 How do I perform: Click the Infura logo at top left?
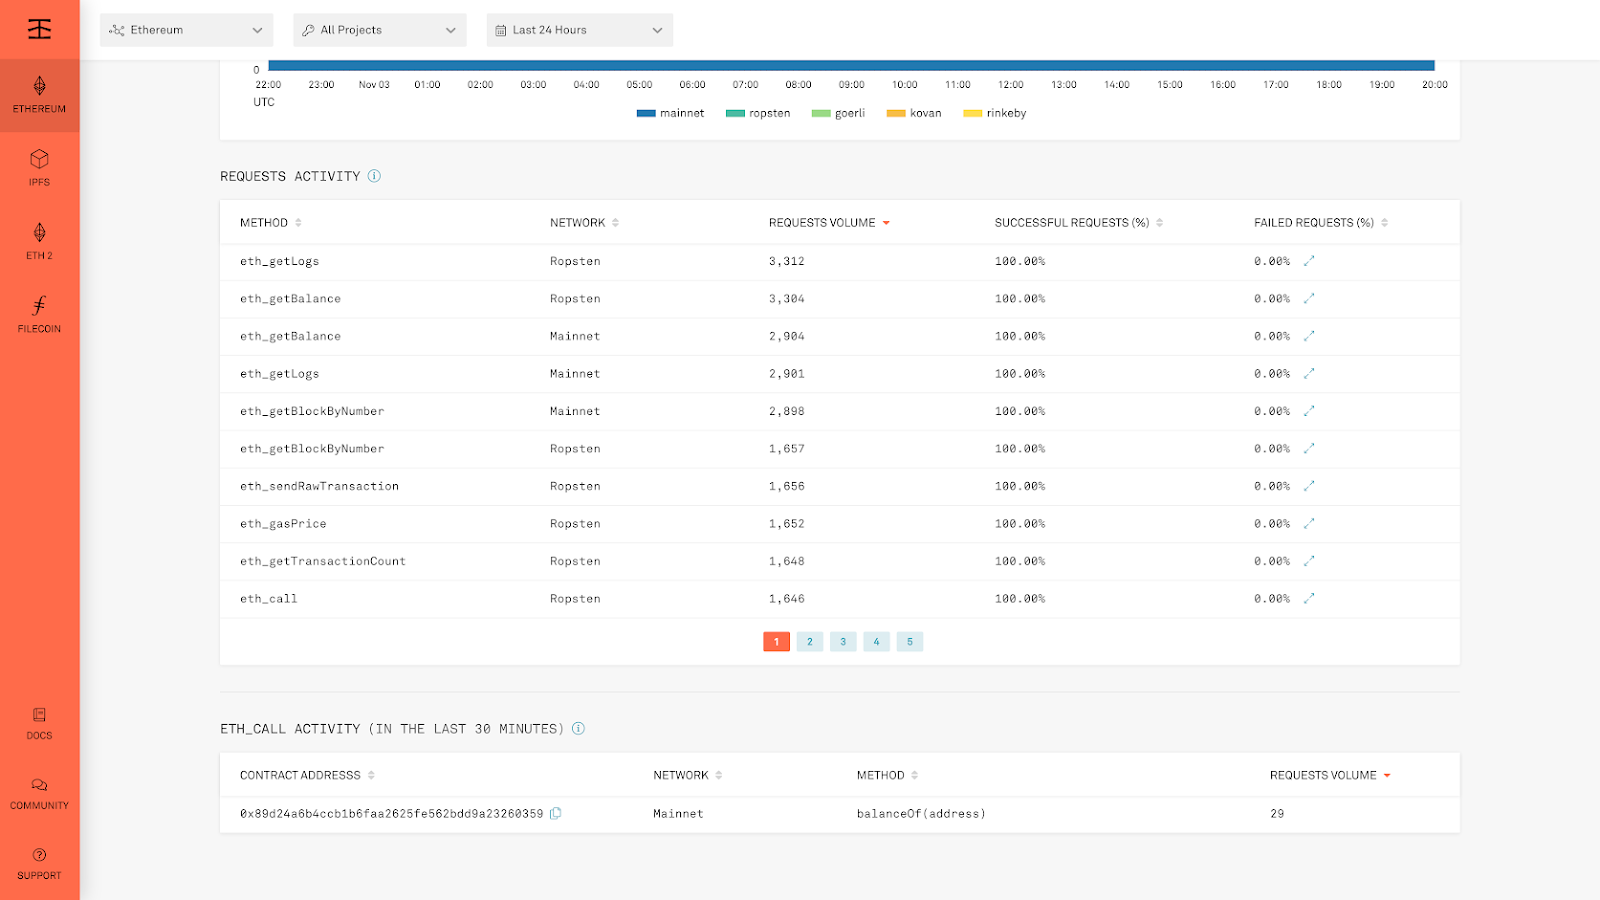click(39, 29)
